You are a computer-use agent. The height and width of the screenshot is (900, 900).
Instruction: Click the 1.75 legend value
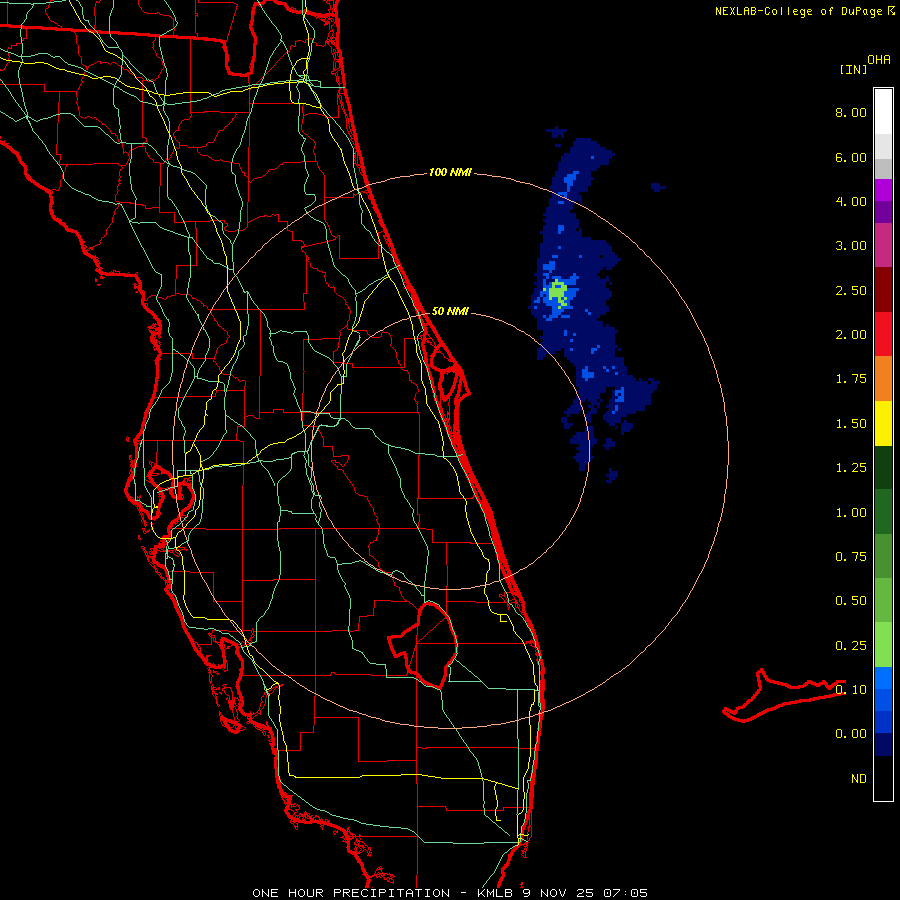(851, 379)
